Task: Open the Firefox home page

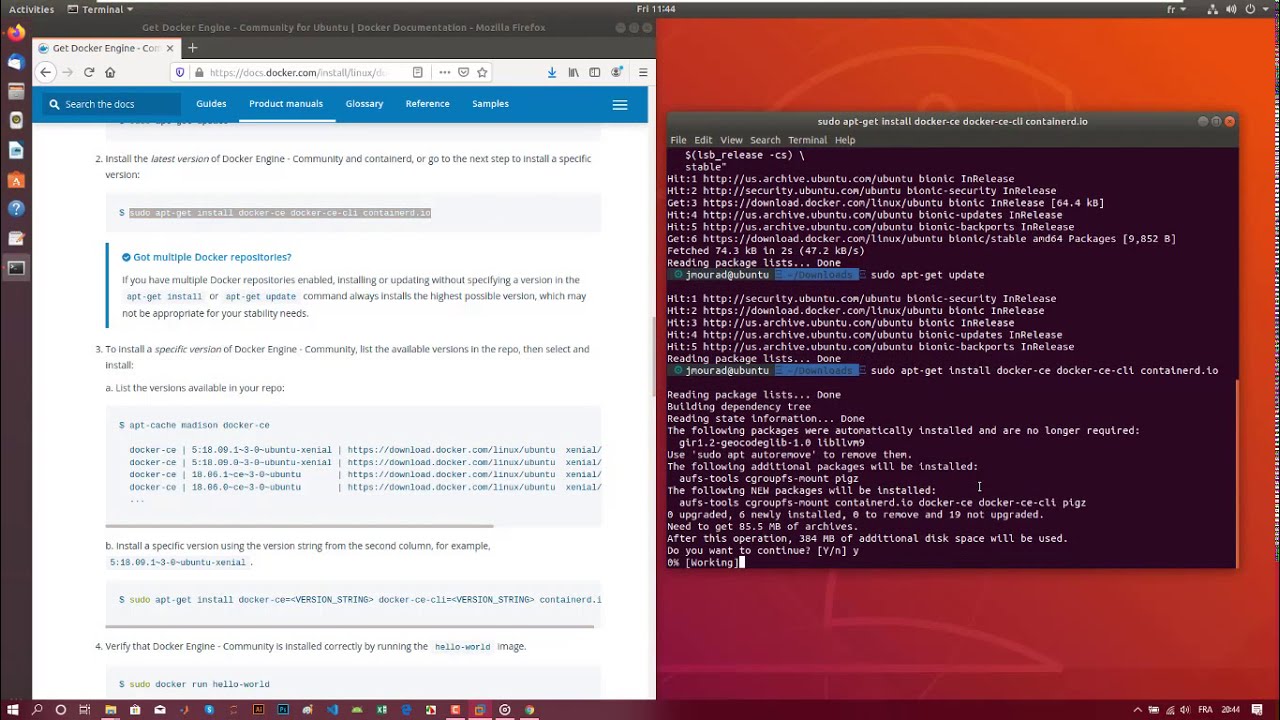Action: 110,72
